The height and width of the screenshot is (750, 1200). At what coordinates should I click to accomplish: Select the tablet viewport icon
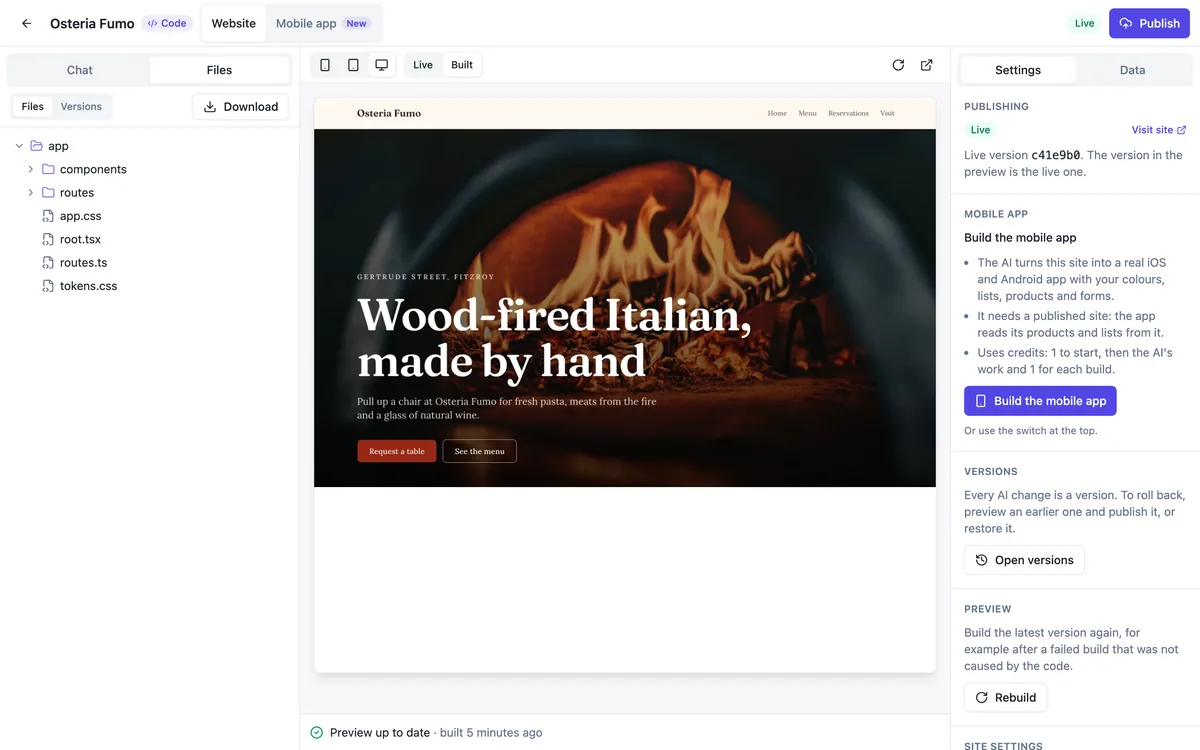click(x=353, y=65)
